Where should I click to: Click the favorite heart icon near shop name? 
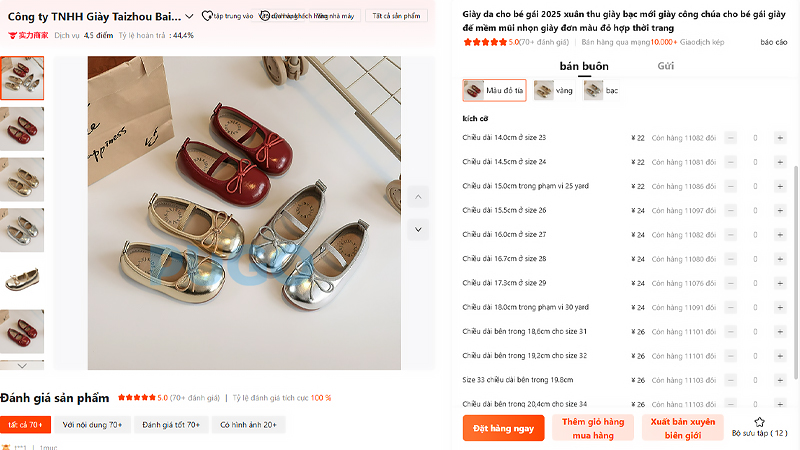(206, 16)
